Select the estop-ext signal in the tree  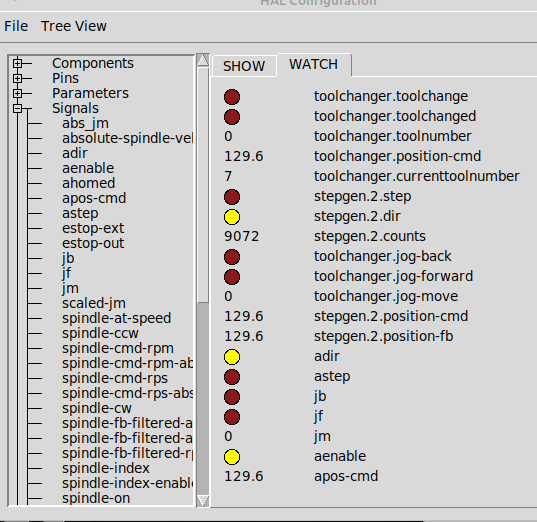[x=93, y=228]
